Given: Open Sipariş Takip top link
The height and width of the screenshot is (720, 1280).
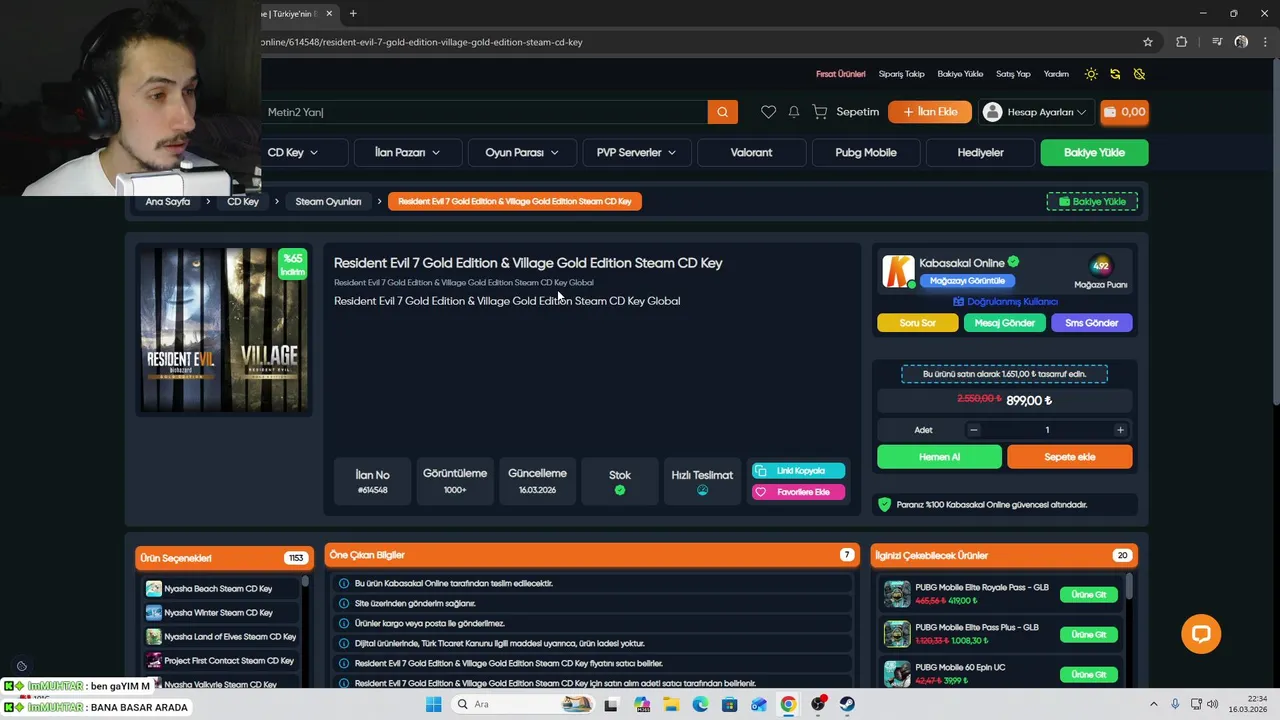Looking at the screenshot, I should tap(901, 74).
